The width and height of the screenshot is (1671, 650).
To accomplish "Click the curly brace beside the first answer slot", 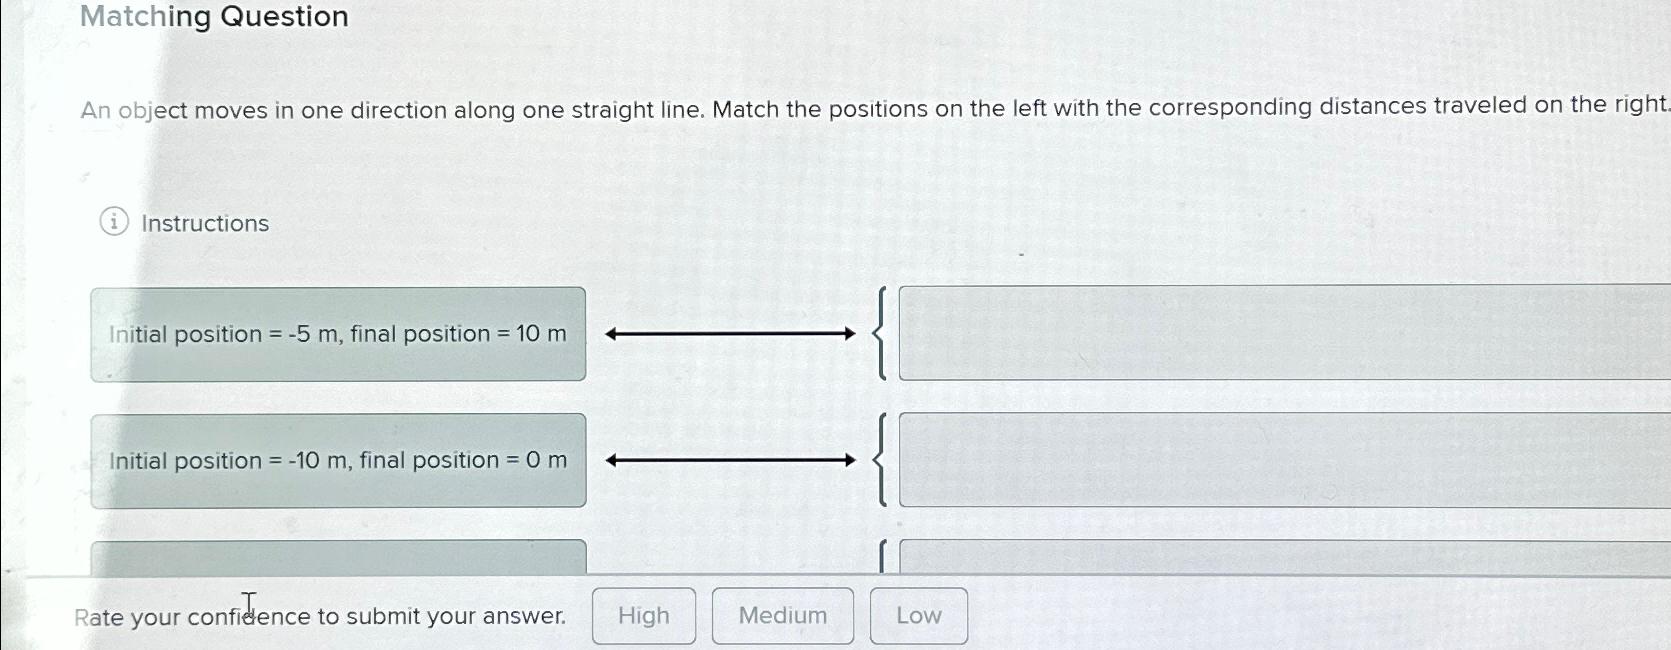I will point(879,333).
